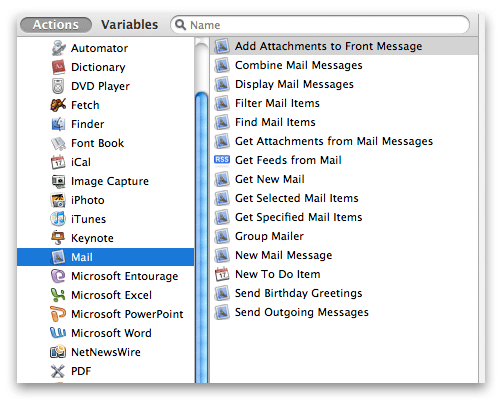Click calendar icon beside New To Do Item

click(x=222, y=274)
